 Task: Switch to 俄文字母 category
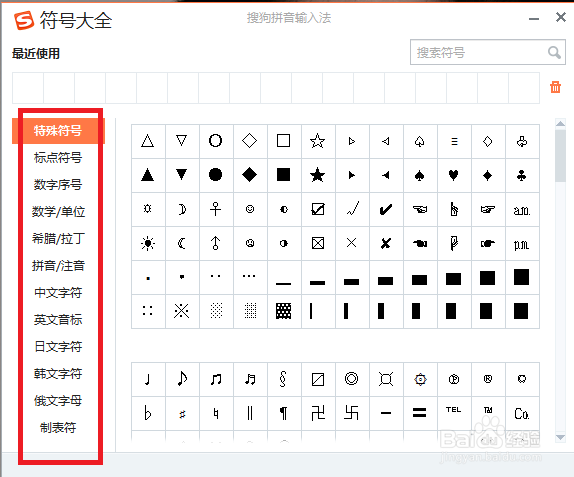tap(58, 401)
